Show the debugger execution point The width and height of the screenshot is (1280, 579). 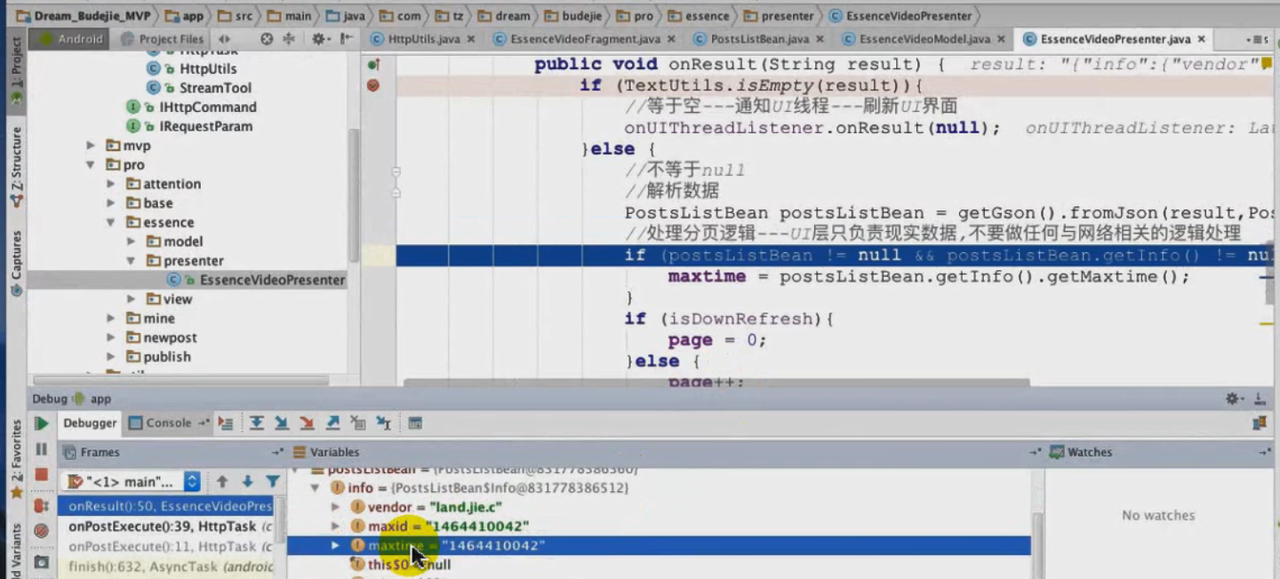[x=226, y=423]
